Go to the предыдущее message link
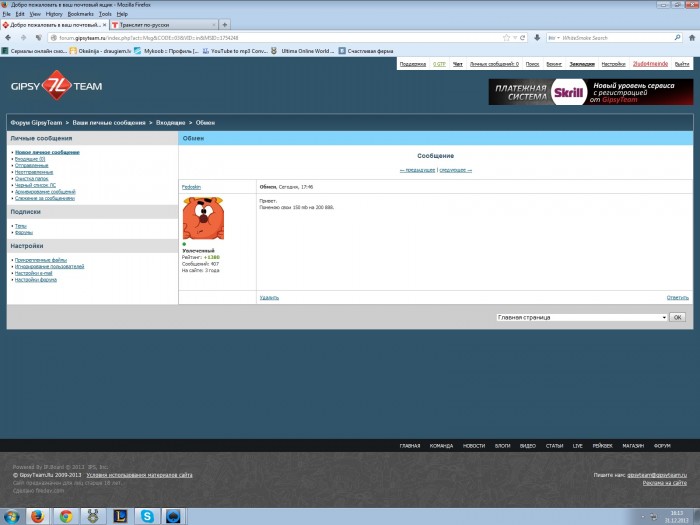This screenshot has height=525, width=700. [417, 170]
